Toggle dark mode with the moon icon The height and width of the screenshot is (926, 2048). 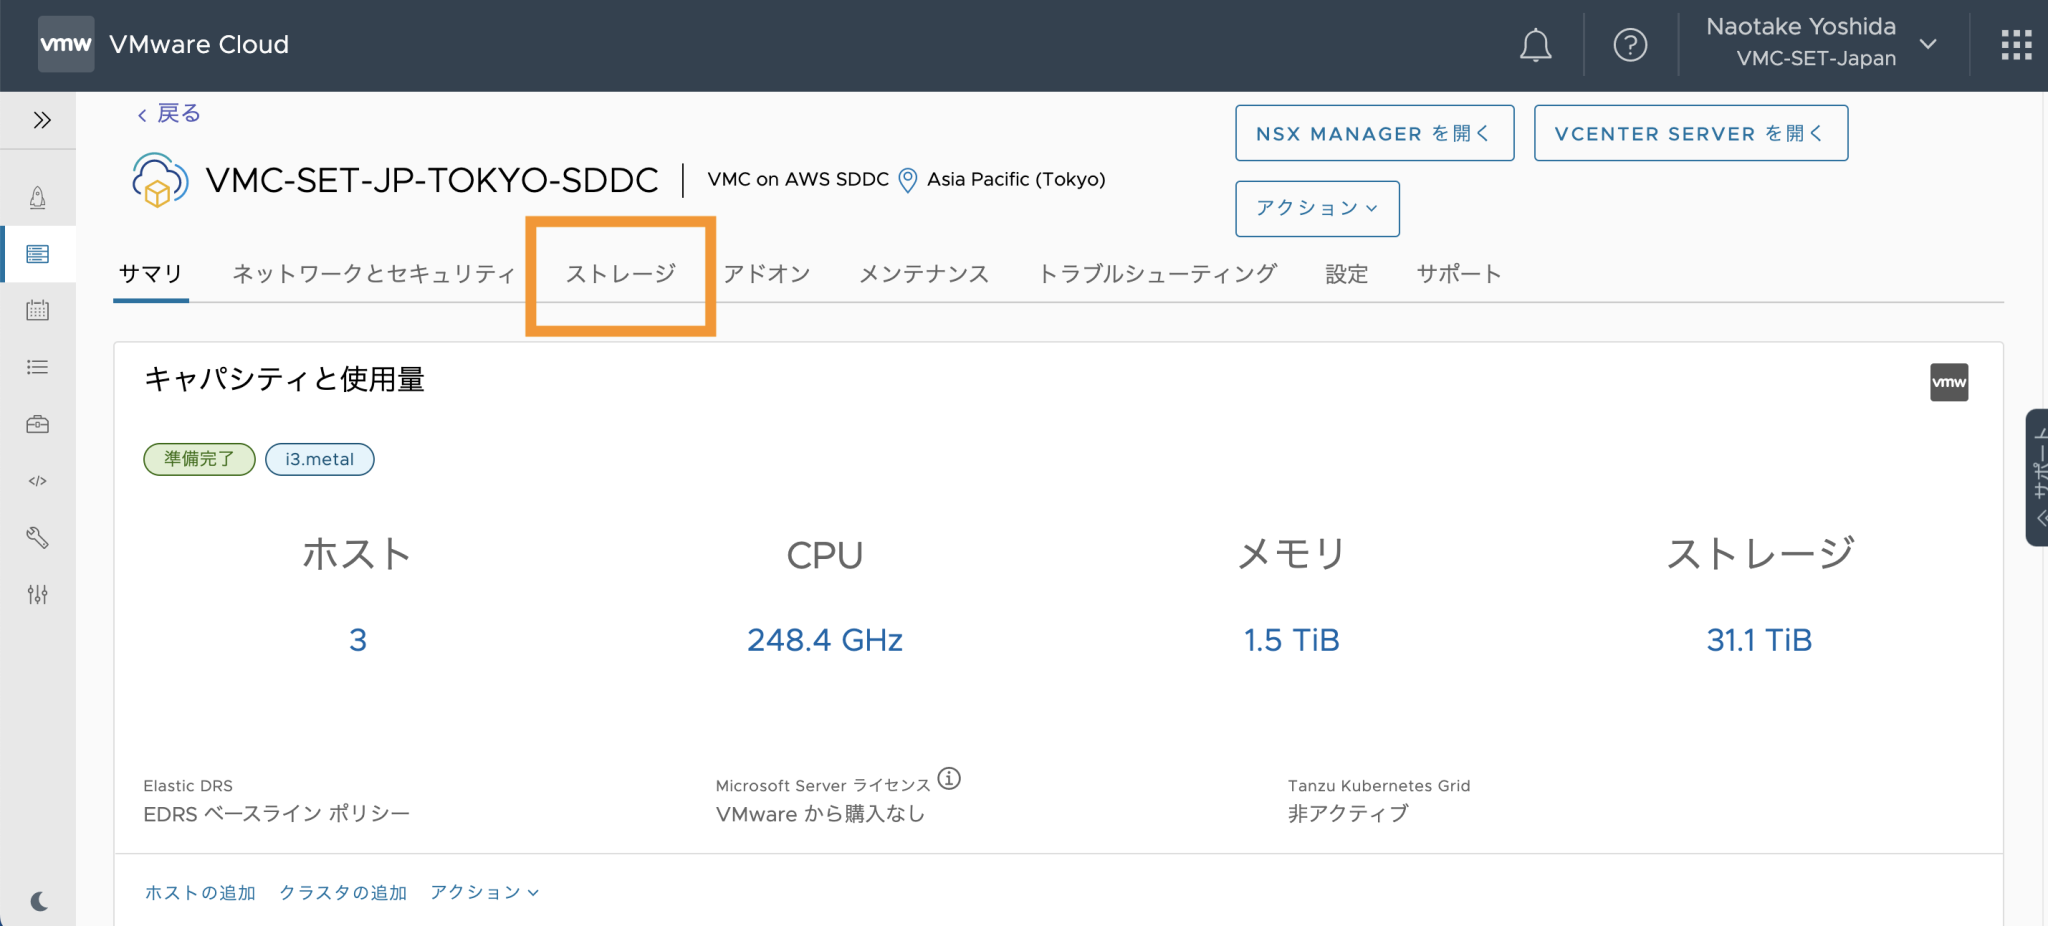(x=38, y=899)
